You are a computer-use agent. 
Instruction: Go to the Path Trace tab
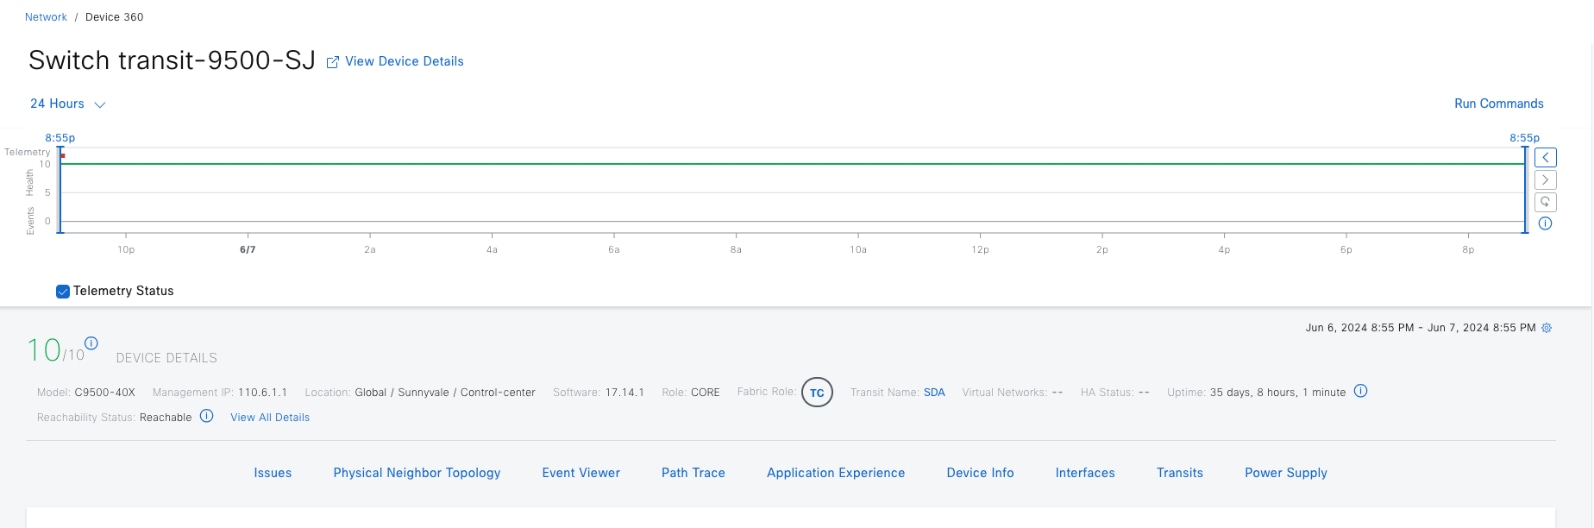coord(693,473)
